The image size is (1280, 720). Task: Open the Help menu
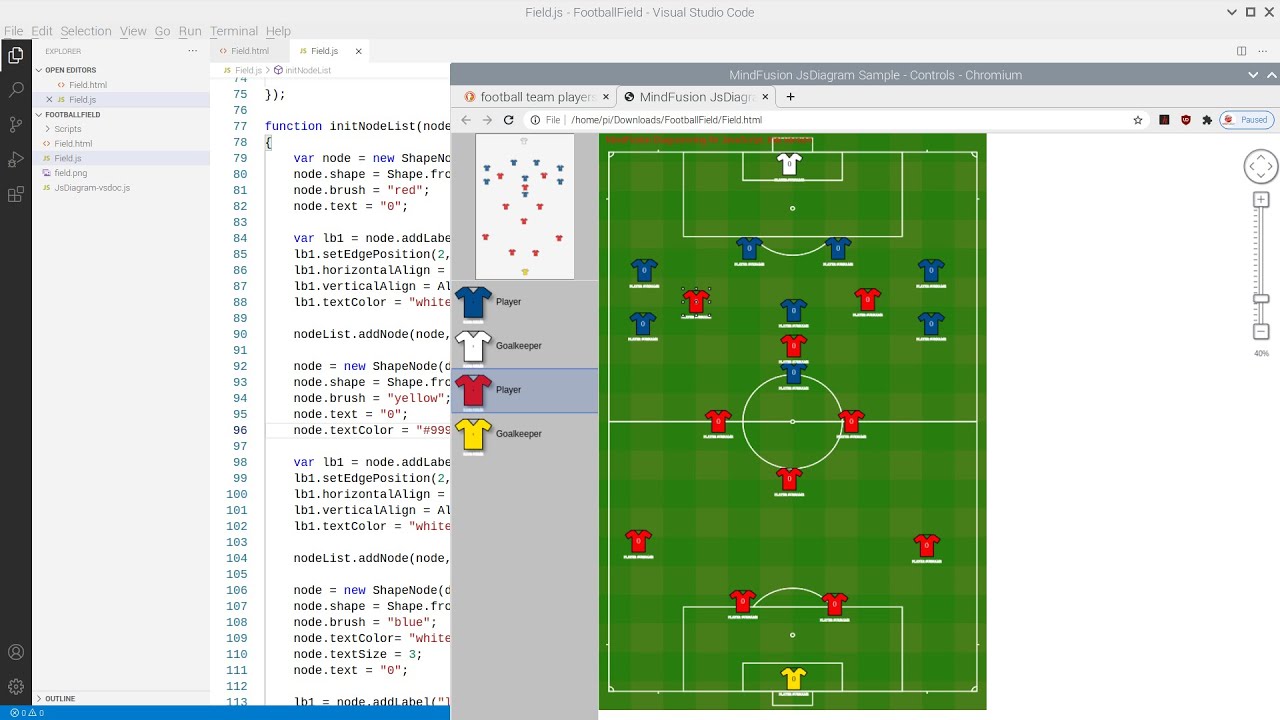278,31
